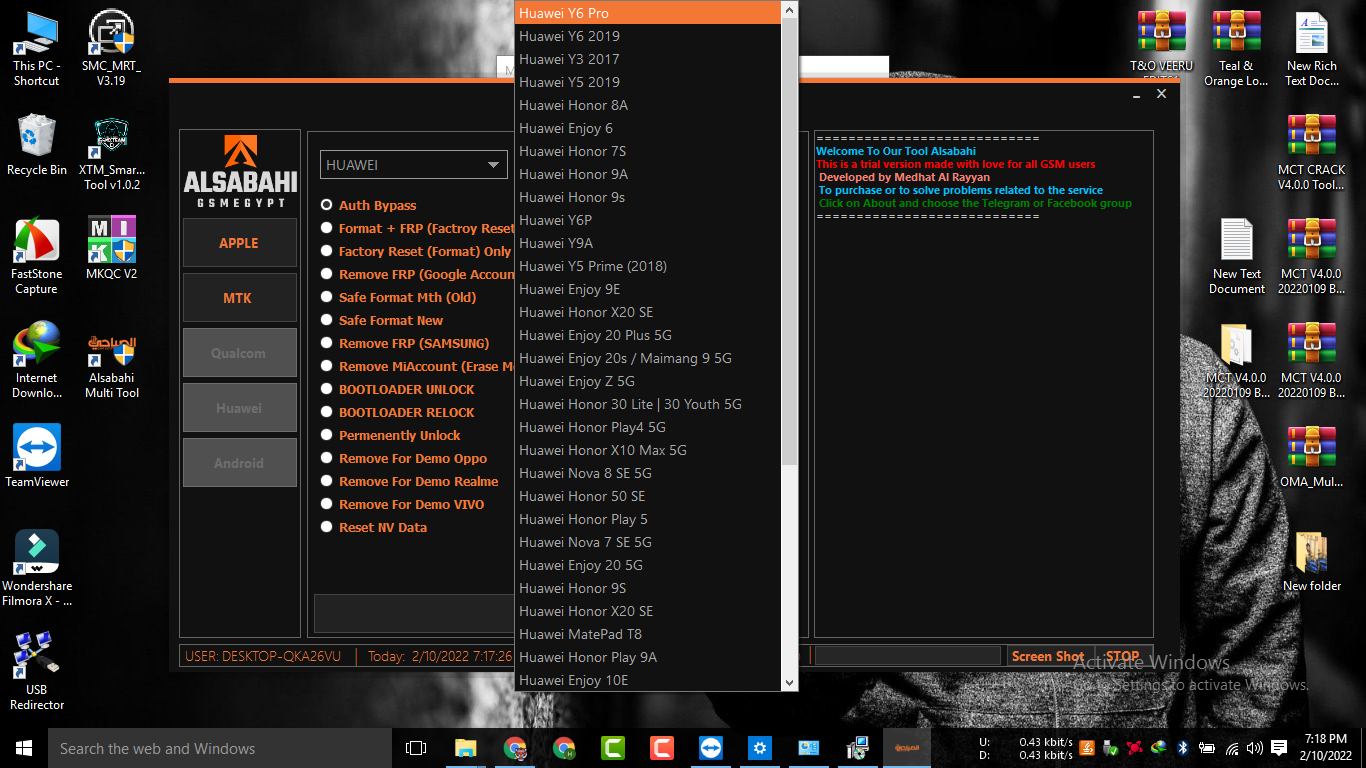Select Huawei Enjoy 20 Plus 5G
Image resolution: width=1366 pixels, height=768 pixels.
pos(647,335)
